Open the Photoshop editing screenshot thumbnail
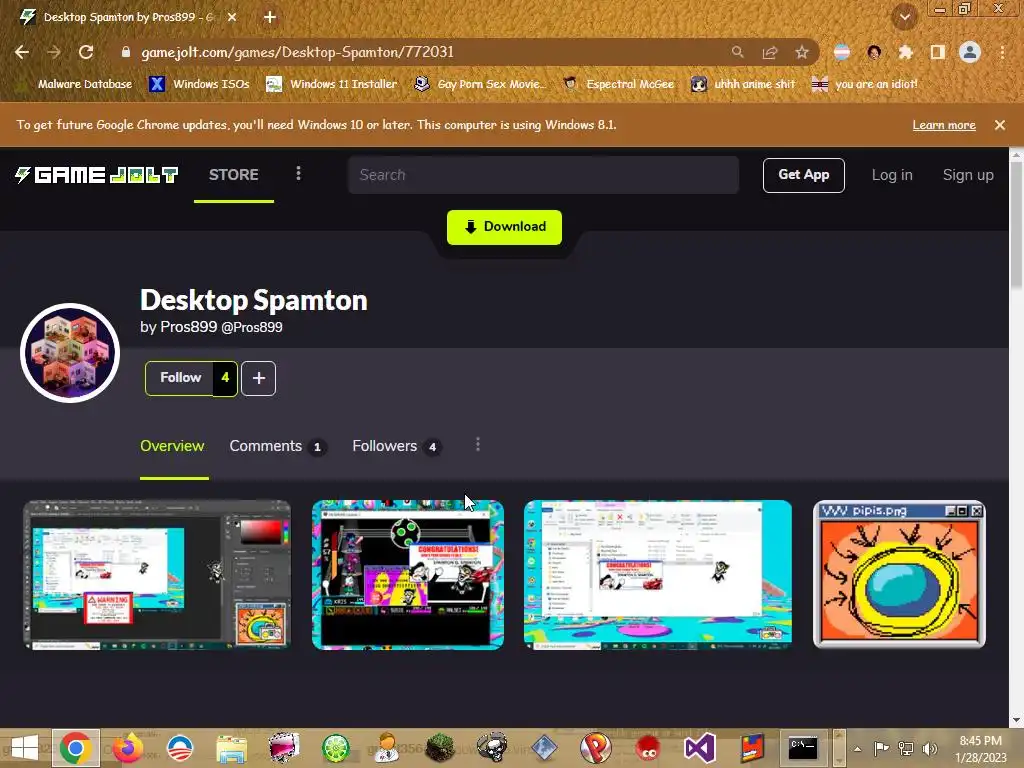1024x768 pixels. click(x=157, y=575)
